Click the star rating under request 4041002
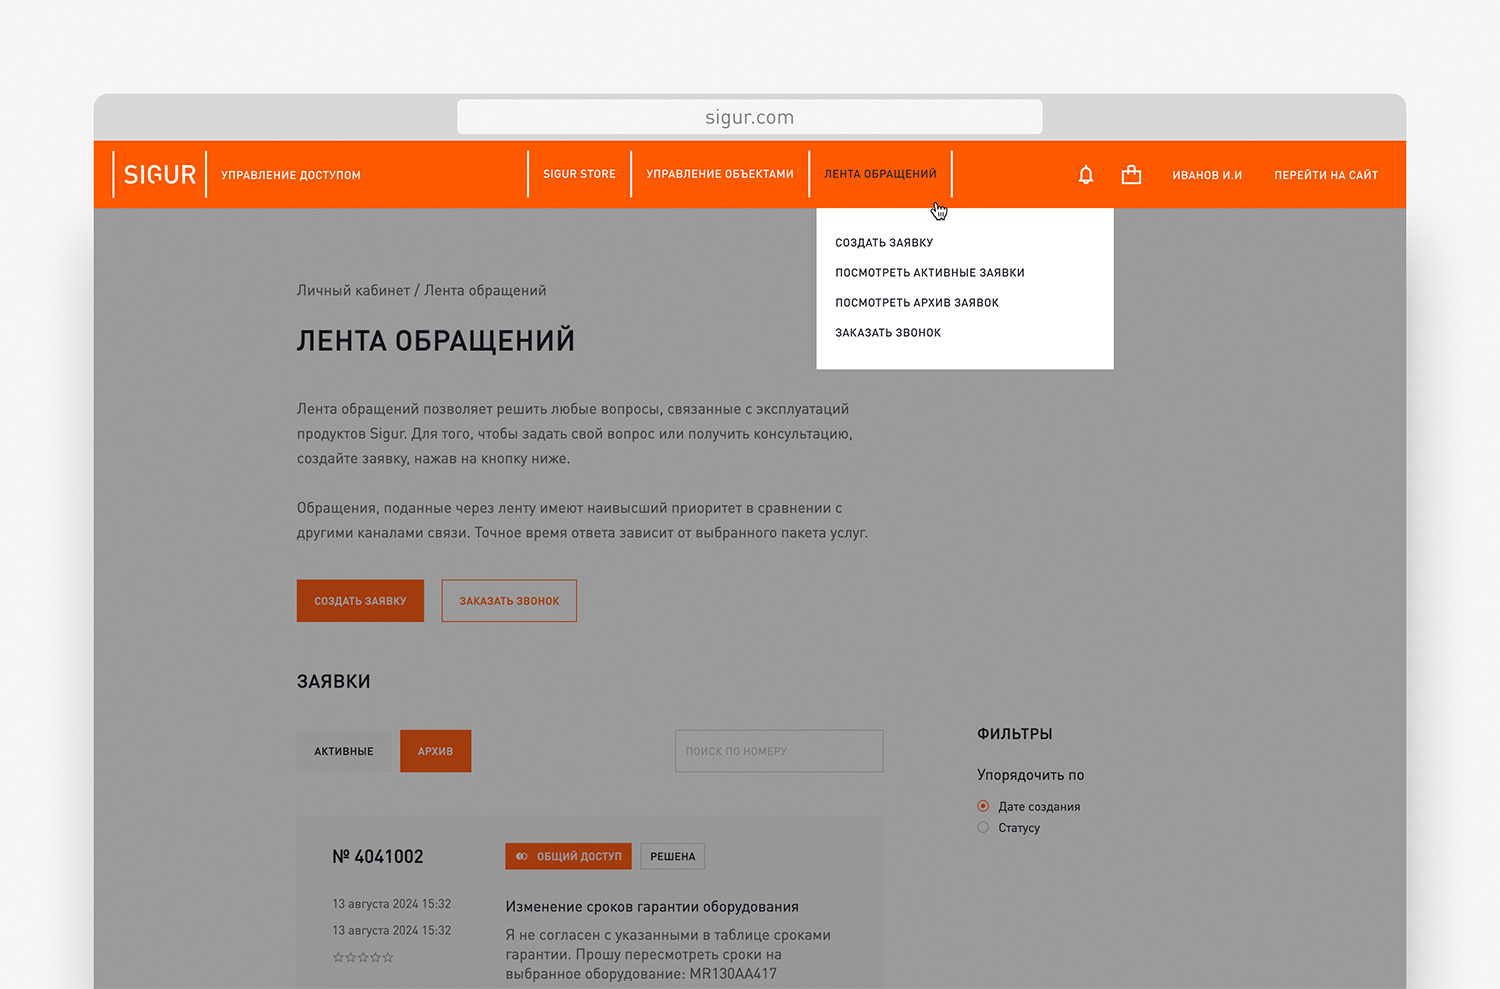1500x989 pixels. coord(363,957)
